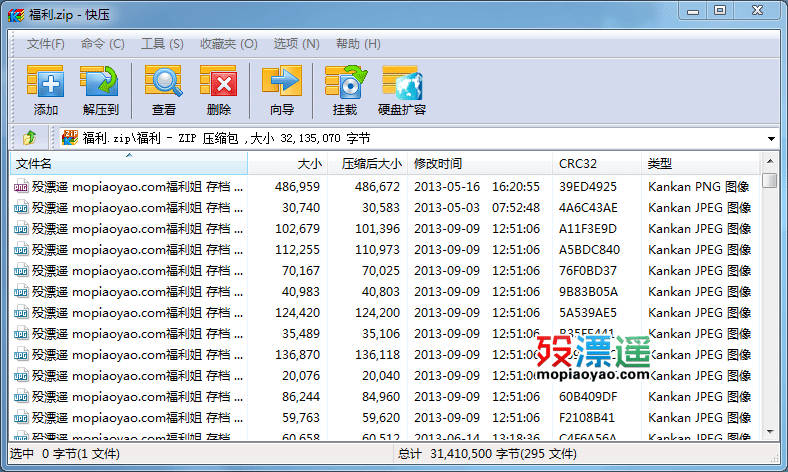The height and width of the screenshot is (472, 788).
Task: Click the JPEG file icon of 86,244 row
Action: [x=21, y=397]
